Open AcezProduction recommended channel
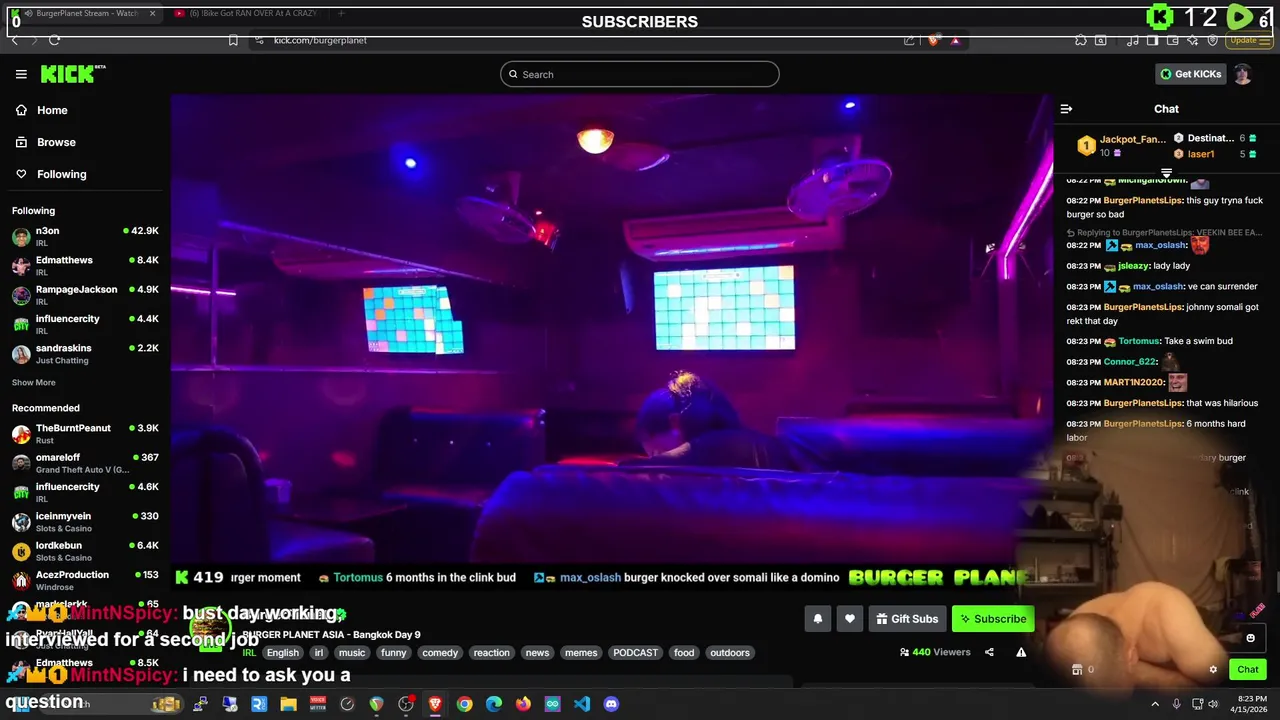 (85, 580)
